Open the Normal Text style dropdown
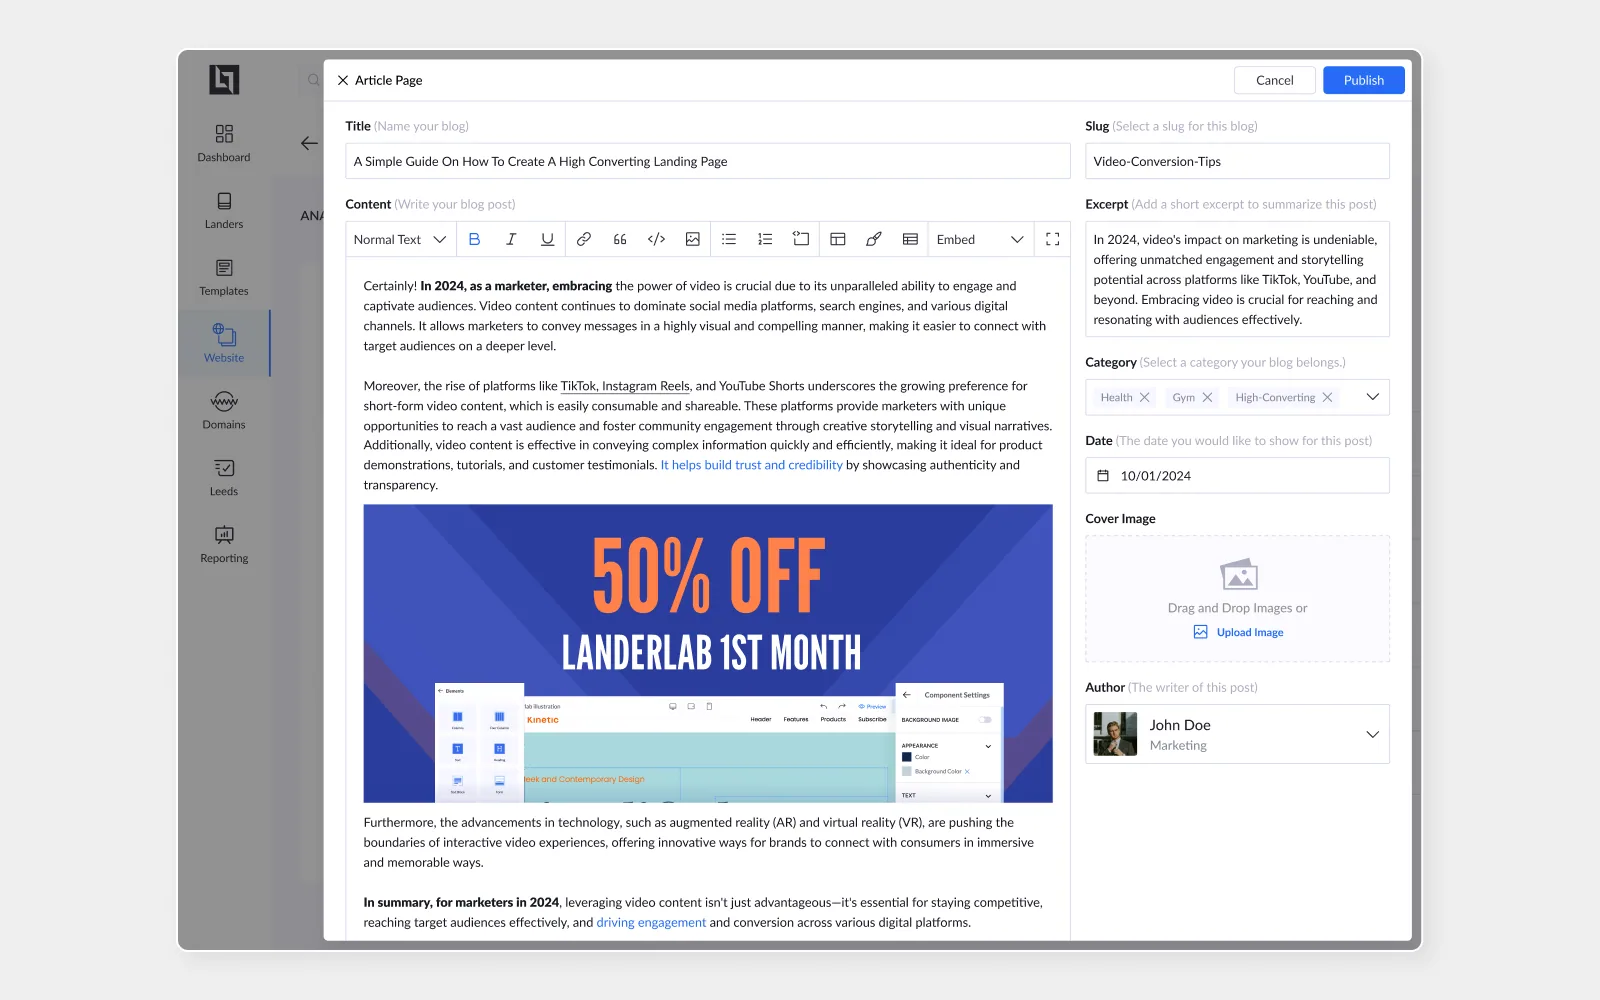Screen dimensions: 1600x1000 (x=400, y=239)
